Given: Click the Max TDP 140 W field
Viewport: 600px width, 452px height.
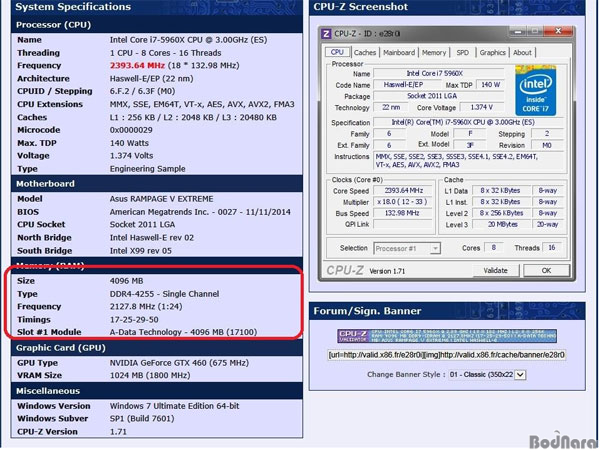Looking at the screenshot, I should [x=490, y=85].
